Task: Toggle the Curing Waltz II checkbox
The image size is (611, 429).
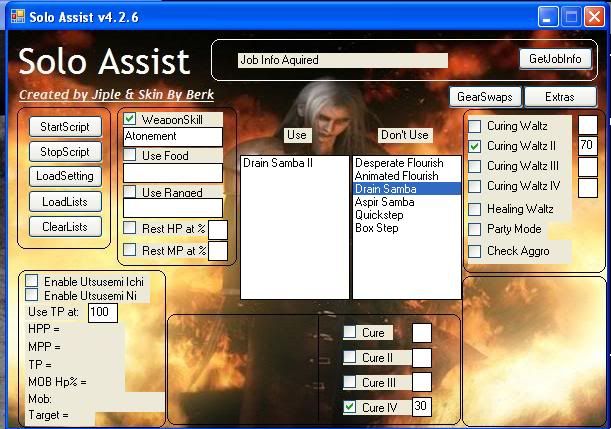Action: point(475,146)
